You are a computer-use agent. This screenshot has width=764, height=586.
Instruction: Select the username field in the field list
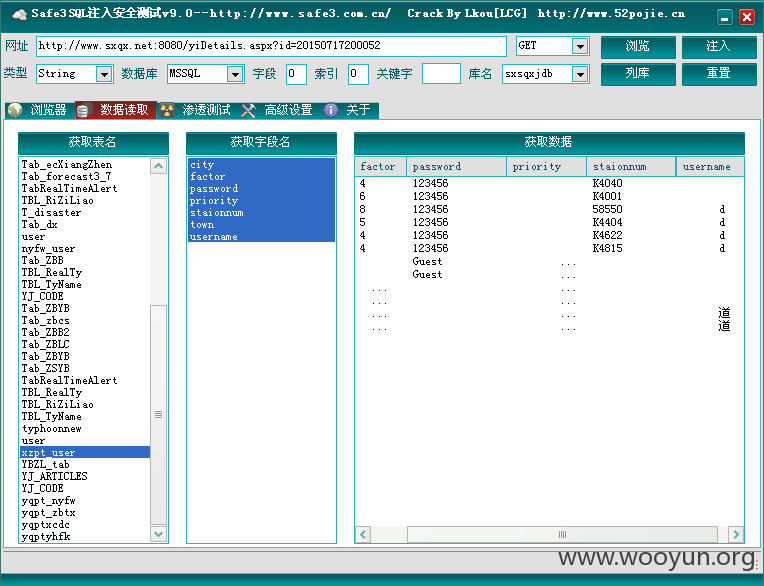click(x=262, y=237)
